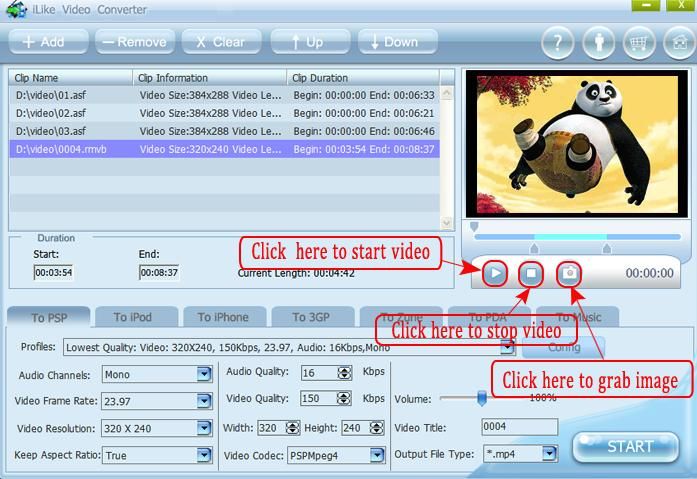Adjust the Audio Quality stepper
This screenshot has width=697, height=479.
pos(344,373)
